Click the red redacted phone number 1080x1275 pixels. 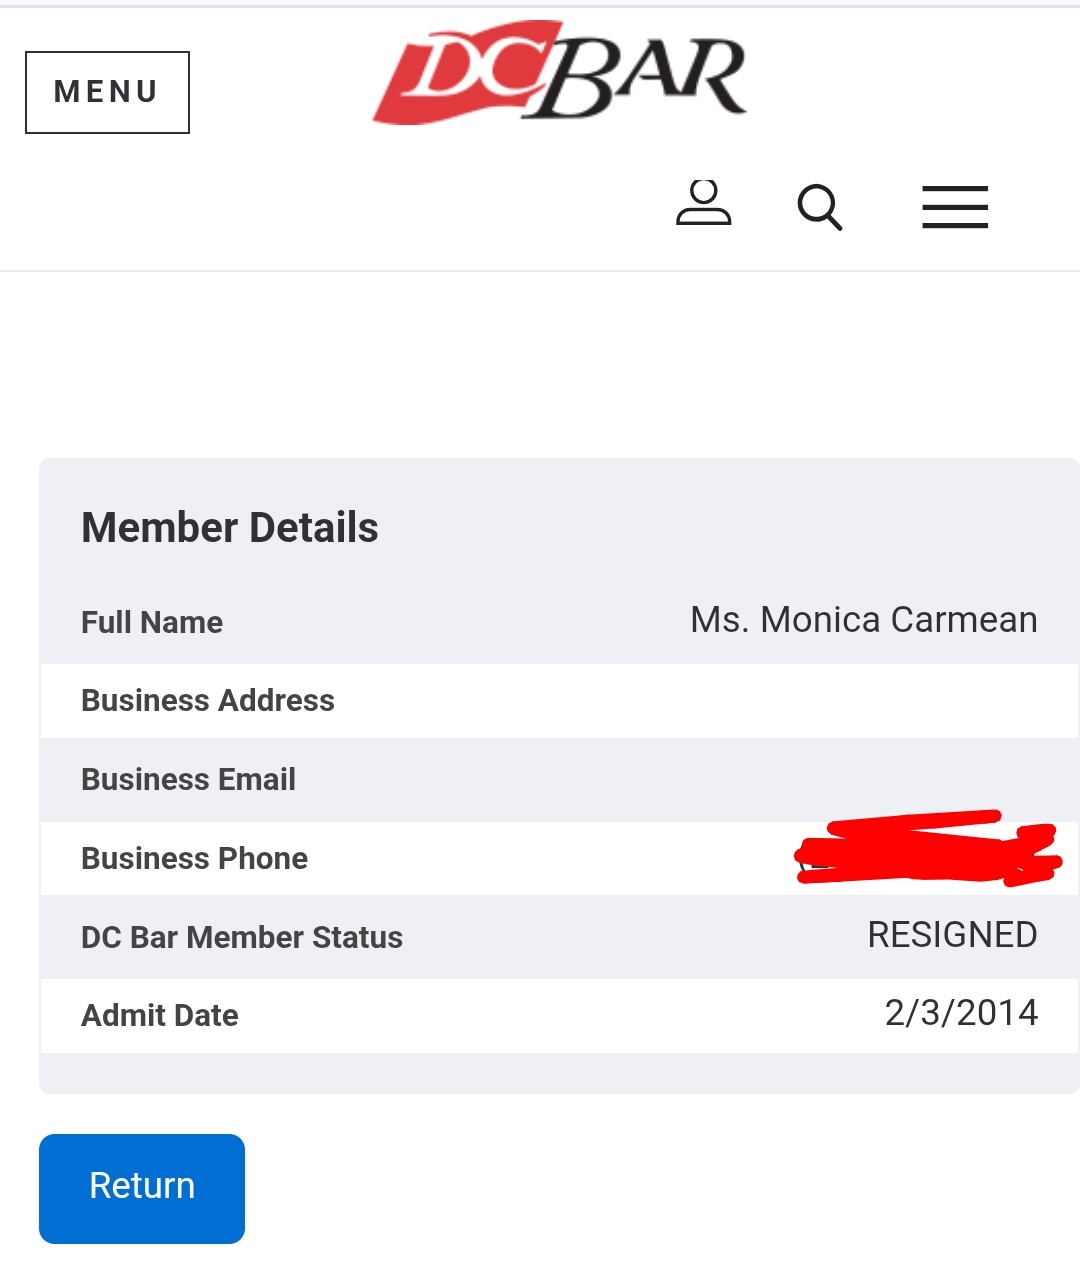tap(925, 850)
